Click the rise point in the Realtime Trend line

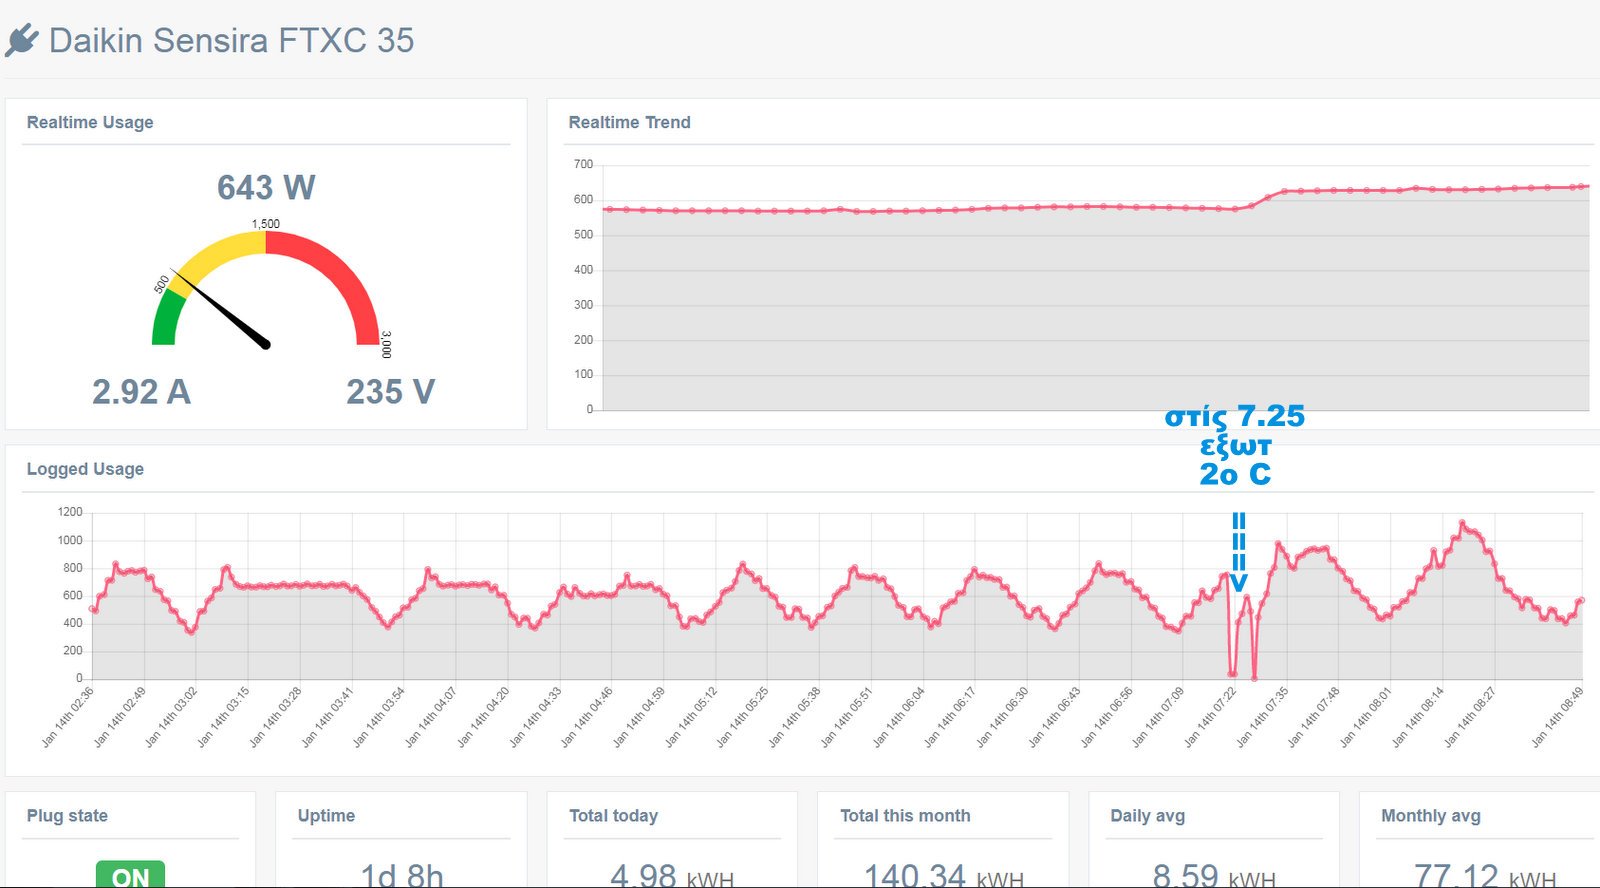click(1268, 198)
